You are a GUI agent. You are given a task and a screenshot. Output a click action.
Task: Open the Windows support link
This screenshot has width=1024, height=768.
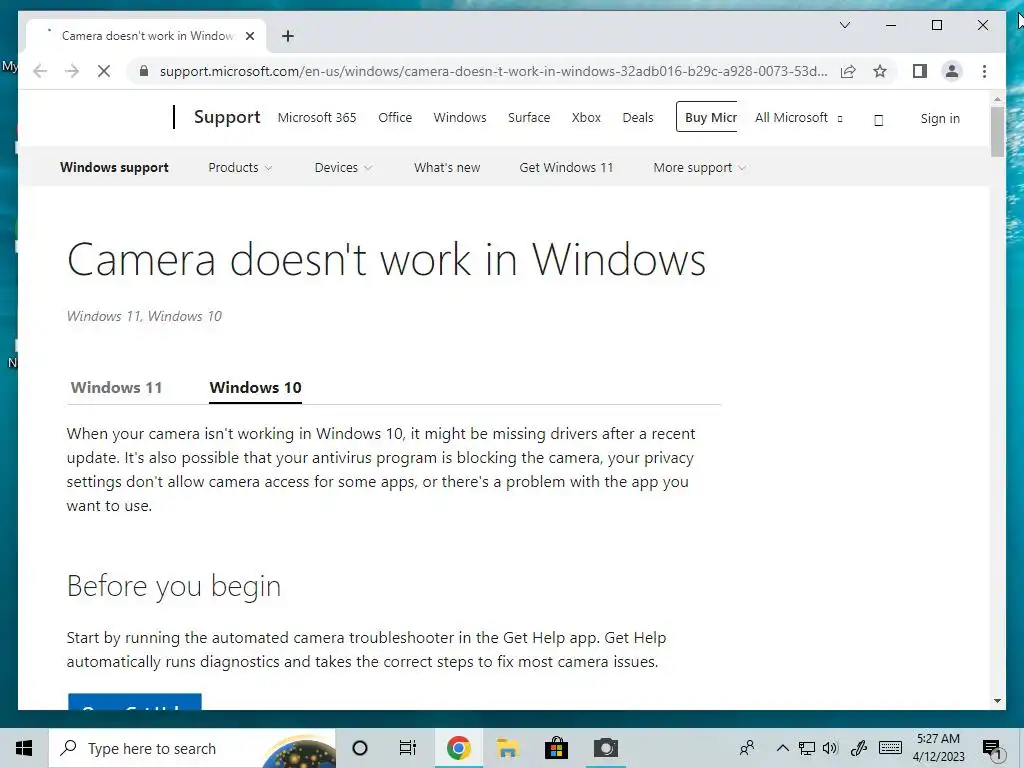coord(114,167)
